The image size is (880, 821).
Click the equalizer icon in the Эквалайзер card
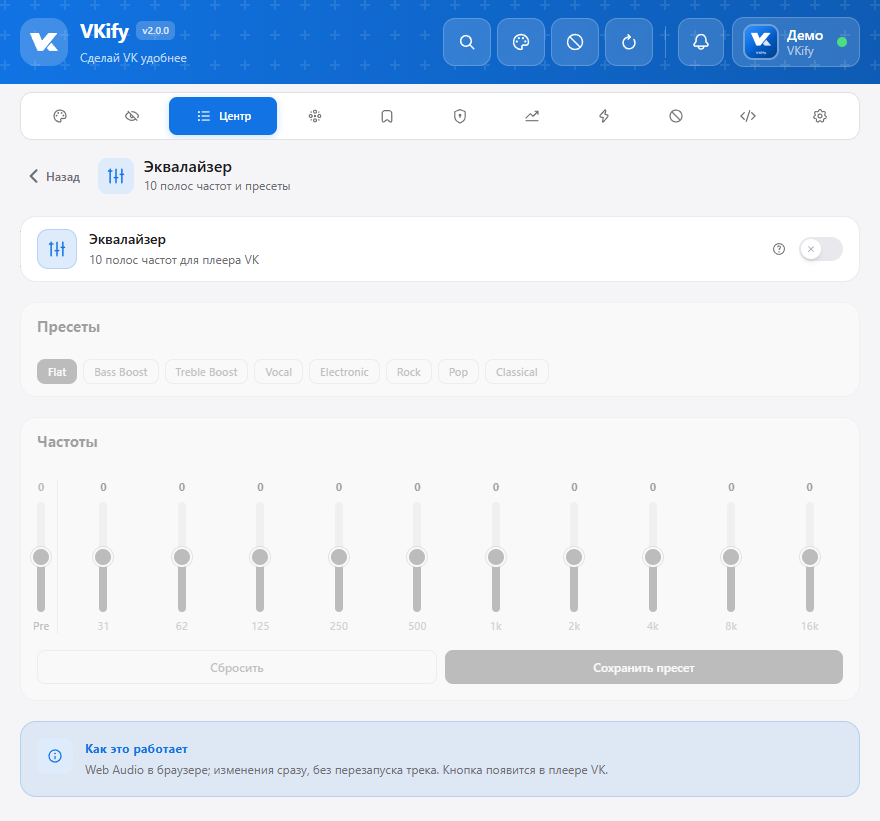click(x=57, y=249)
